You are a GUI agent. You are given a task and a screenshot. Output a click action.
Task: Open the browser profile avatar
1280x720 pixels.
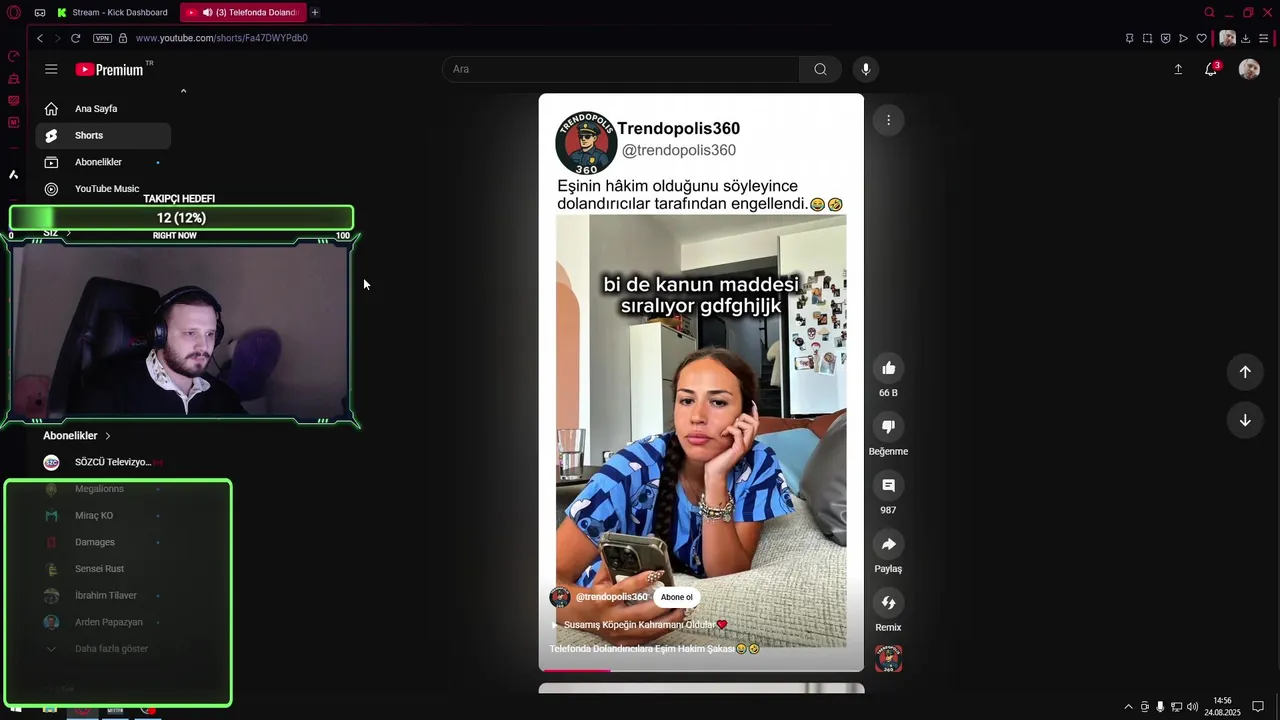1227,38
